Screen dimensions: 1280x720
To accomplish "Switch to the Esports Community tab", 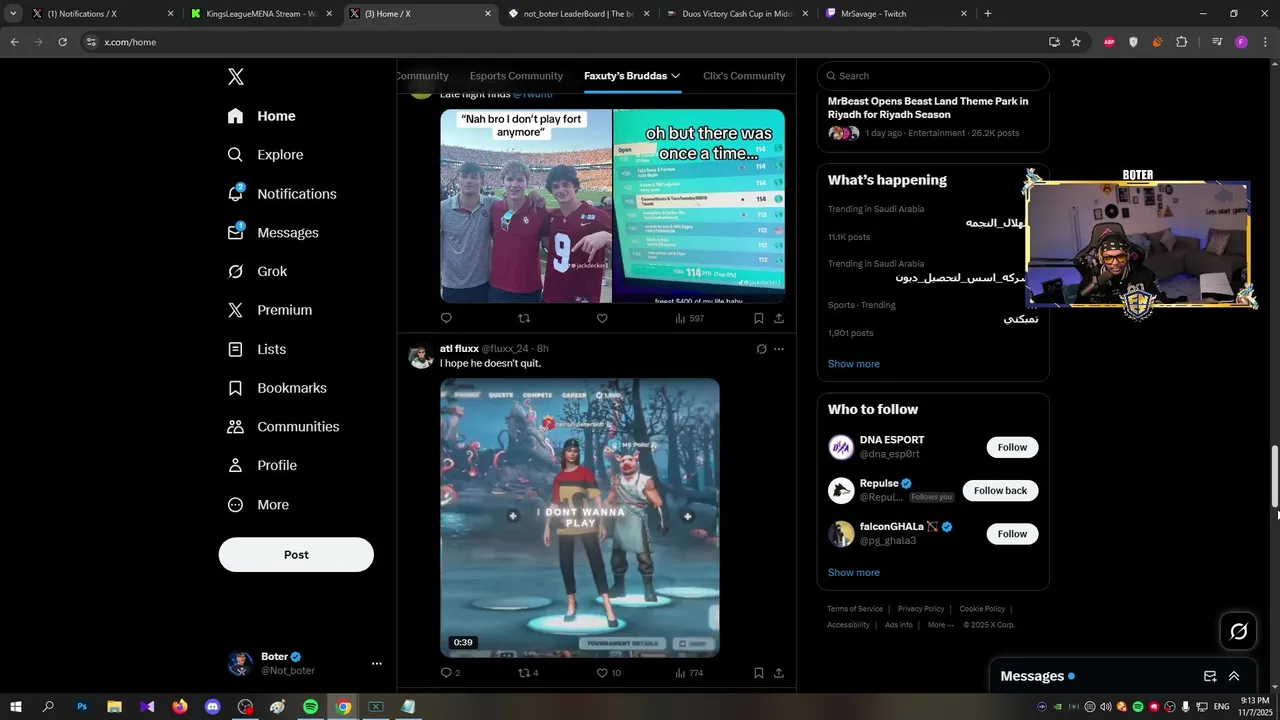I will click(x=516, y=76).
